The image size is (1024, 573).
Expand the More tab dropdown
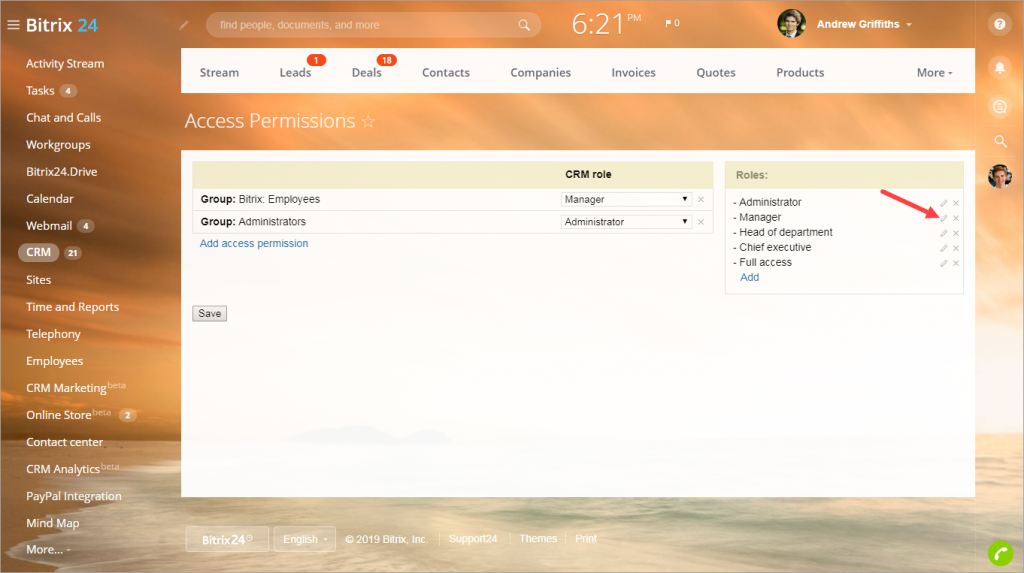(x=934, y=73)
